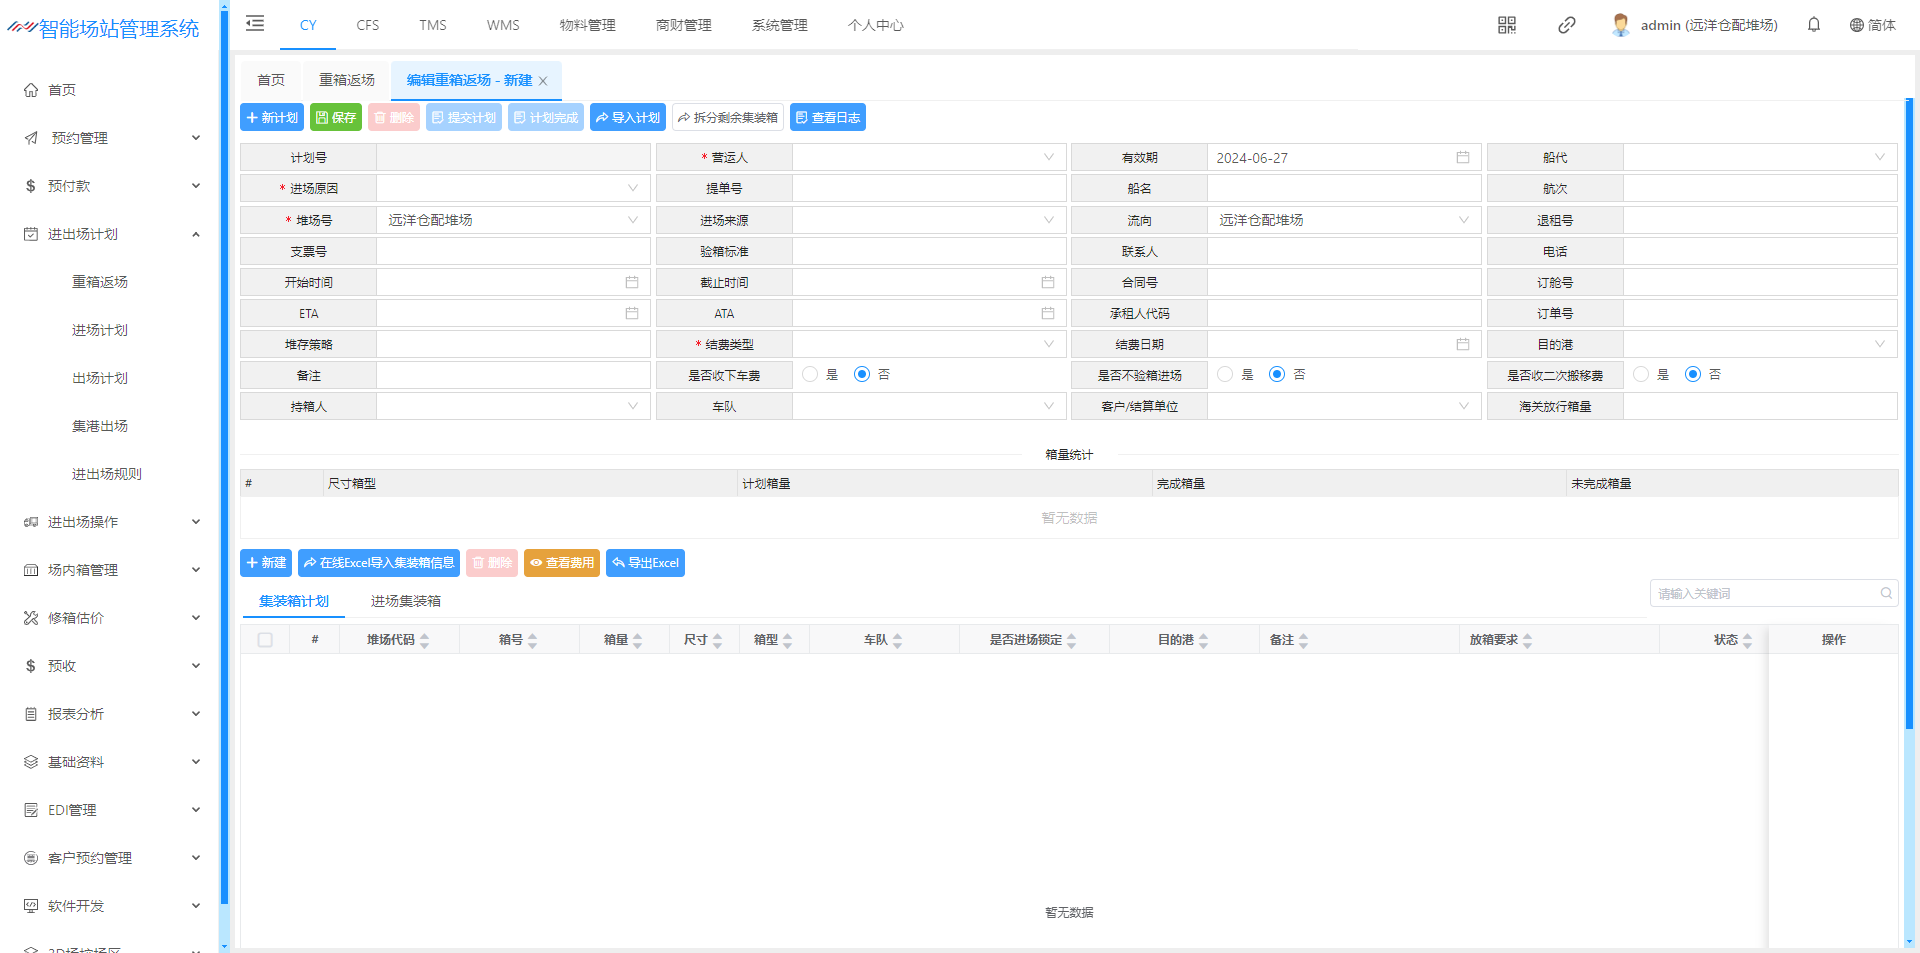Screen dimensions: 1920x953
Task: Click into the 提单号 input field
Action: click(928, 188)
